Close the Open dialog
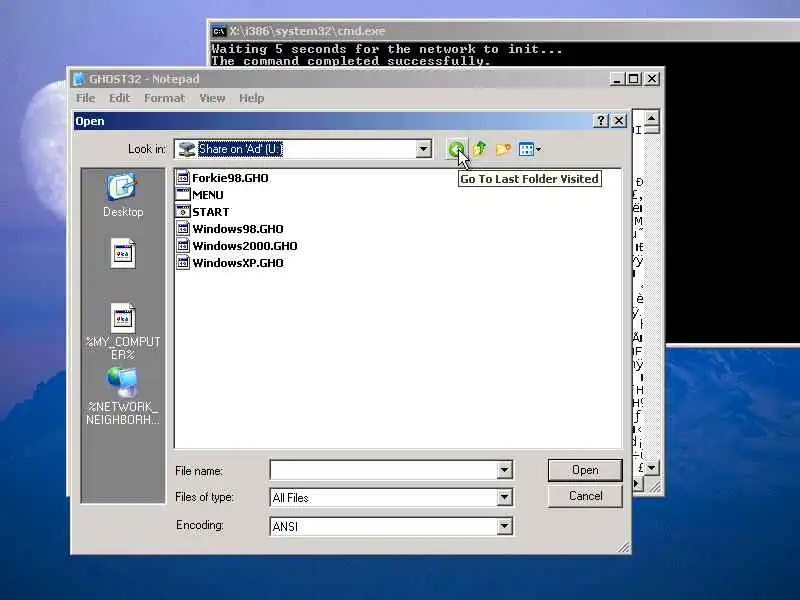The height and width of the screenshot is (600, 800). point(619,121)
